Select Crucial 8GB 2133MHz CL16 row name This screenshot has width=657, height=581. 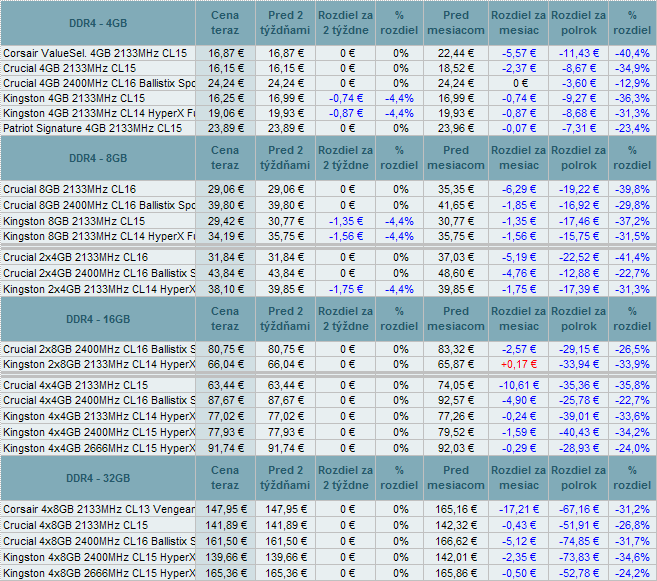point(70,189)
